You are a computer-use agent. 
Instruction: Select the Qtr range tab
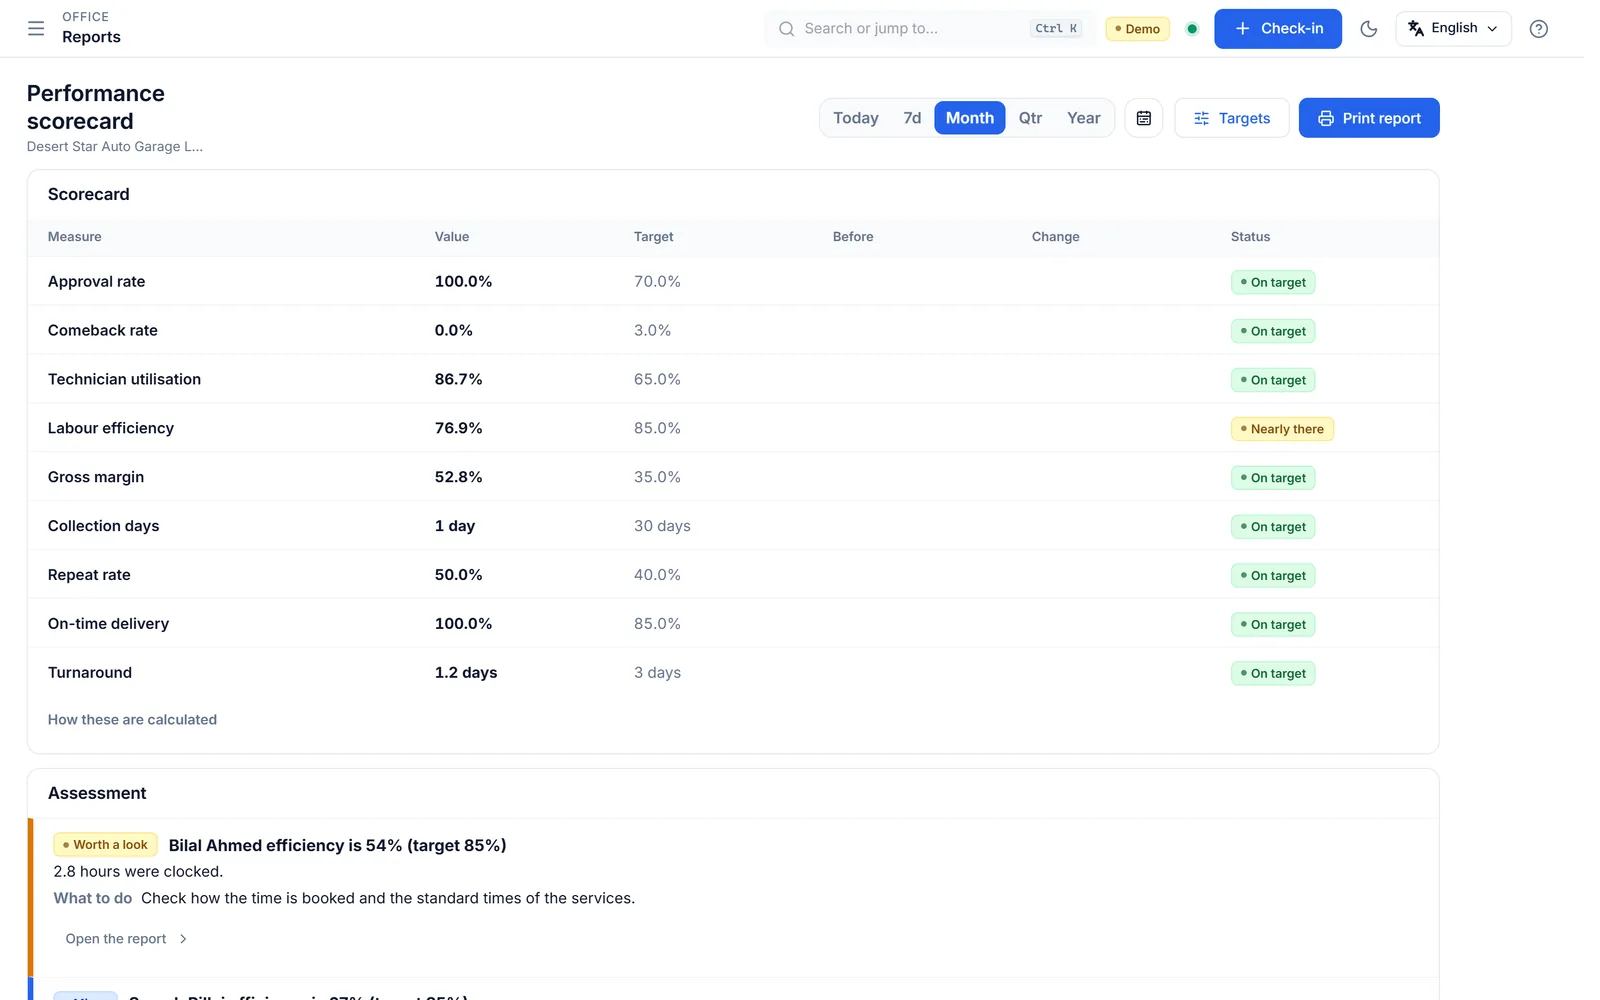[x=1030, y=118]
